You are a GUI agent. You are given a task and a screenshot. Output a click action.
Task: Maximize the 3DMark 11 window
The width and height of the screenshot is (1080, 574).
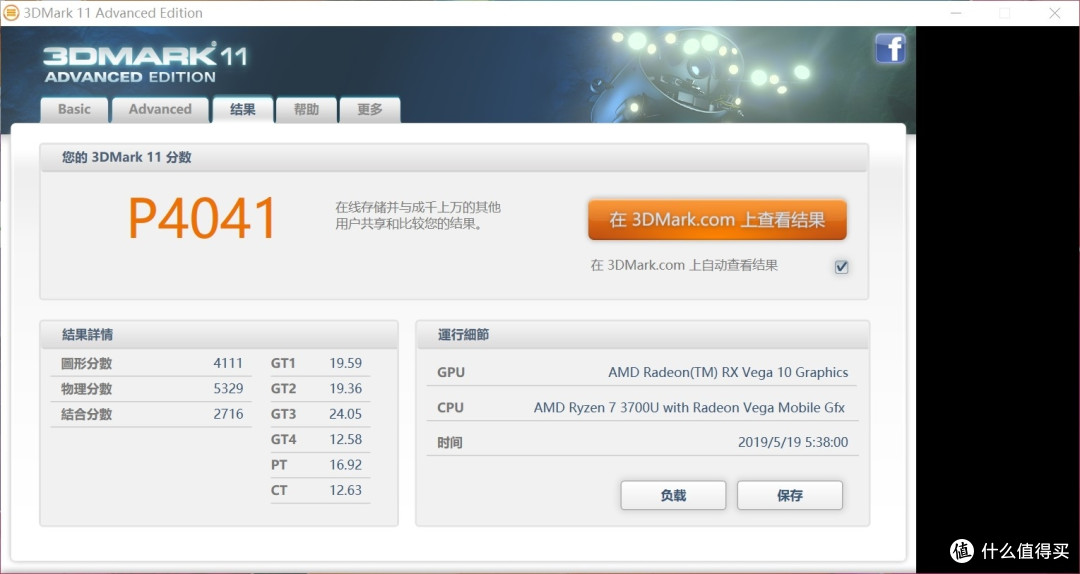tap(1004, 13)
